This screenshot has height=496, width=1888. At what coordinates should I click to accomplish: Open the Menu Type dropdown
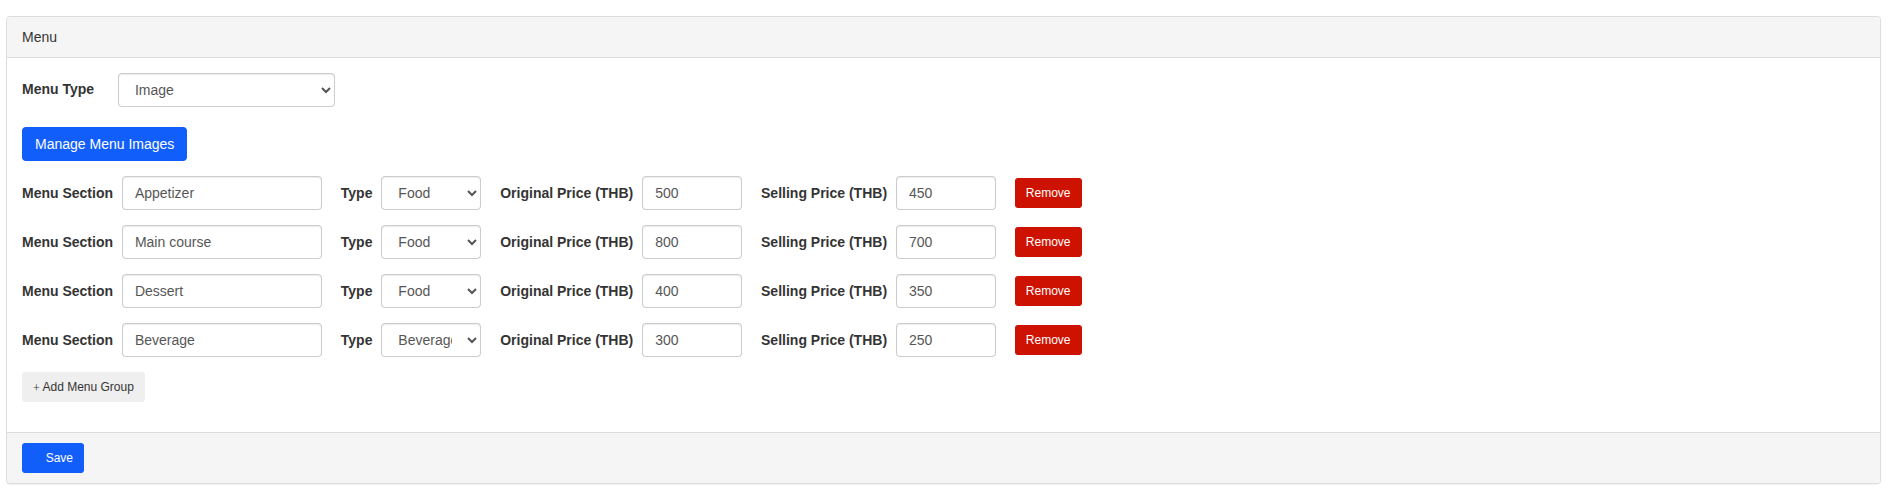coord(226,90)
